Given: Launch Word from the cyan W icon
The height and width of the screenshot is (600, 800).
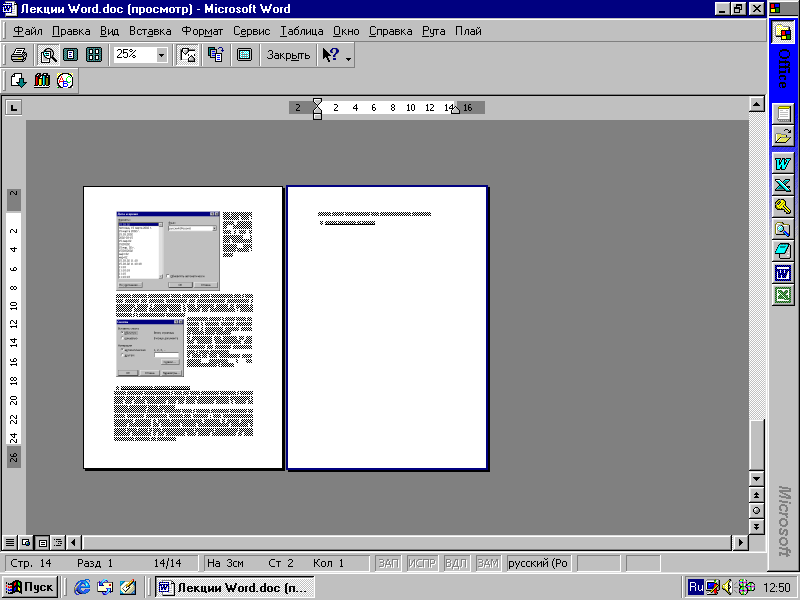Looking at the screenshot, I should [783, 163].
